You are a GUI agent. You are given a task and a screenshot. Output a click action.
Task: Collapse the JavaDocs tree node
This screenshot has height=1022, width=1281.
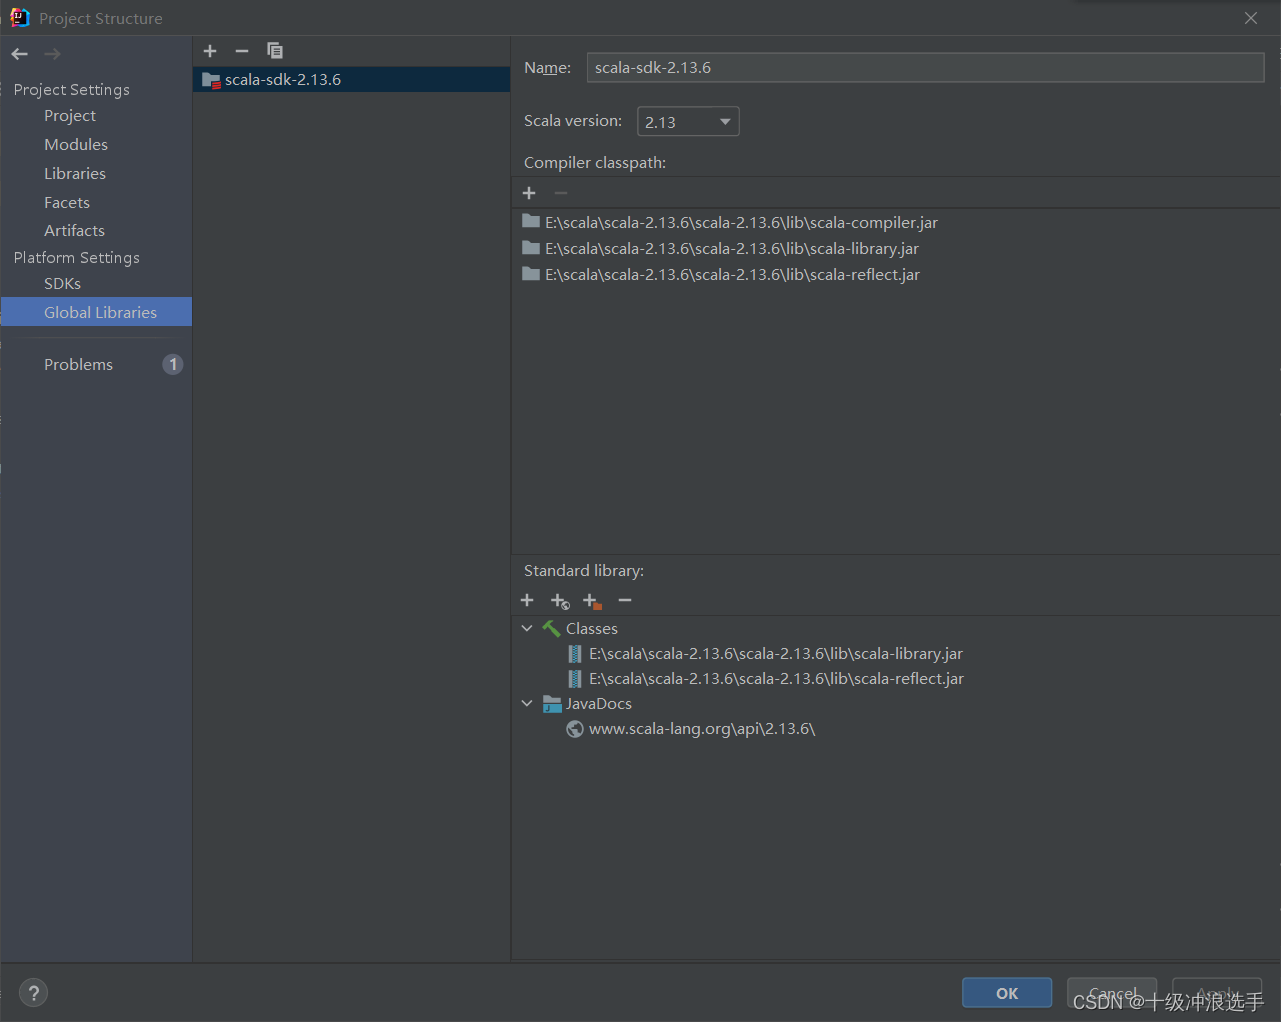coord(527,703)
